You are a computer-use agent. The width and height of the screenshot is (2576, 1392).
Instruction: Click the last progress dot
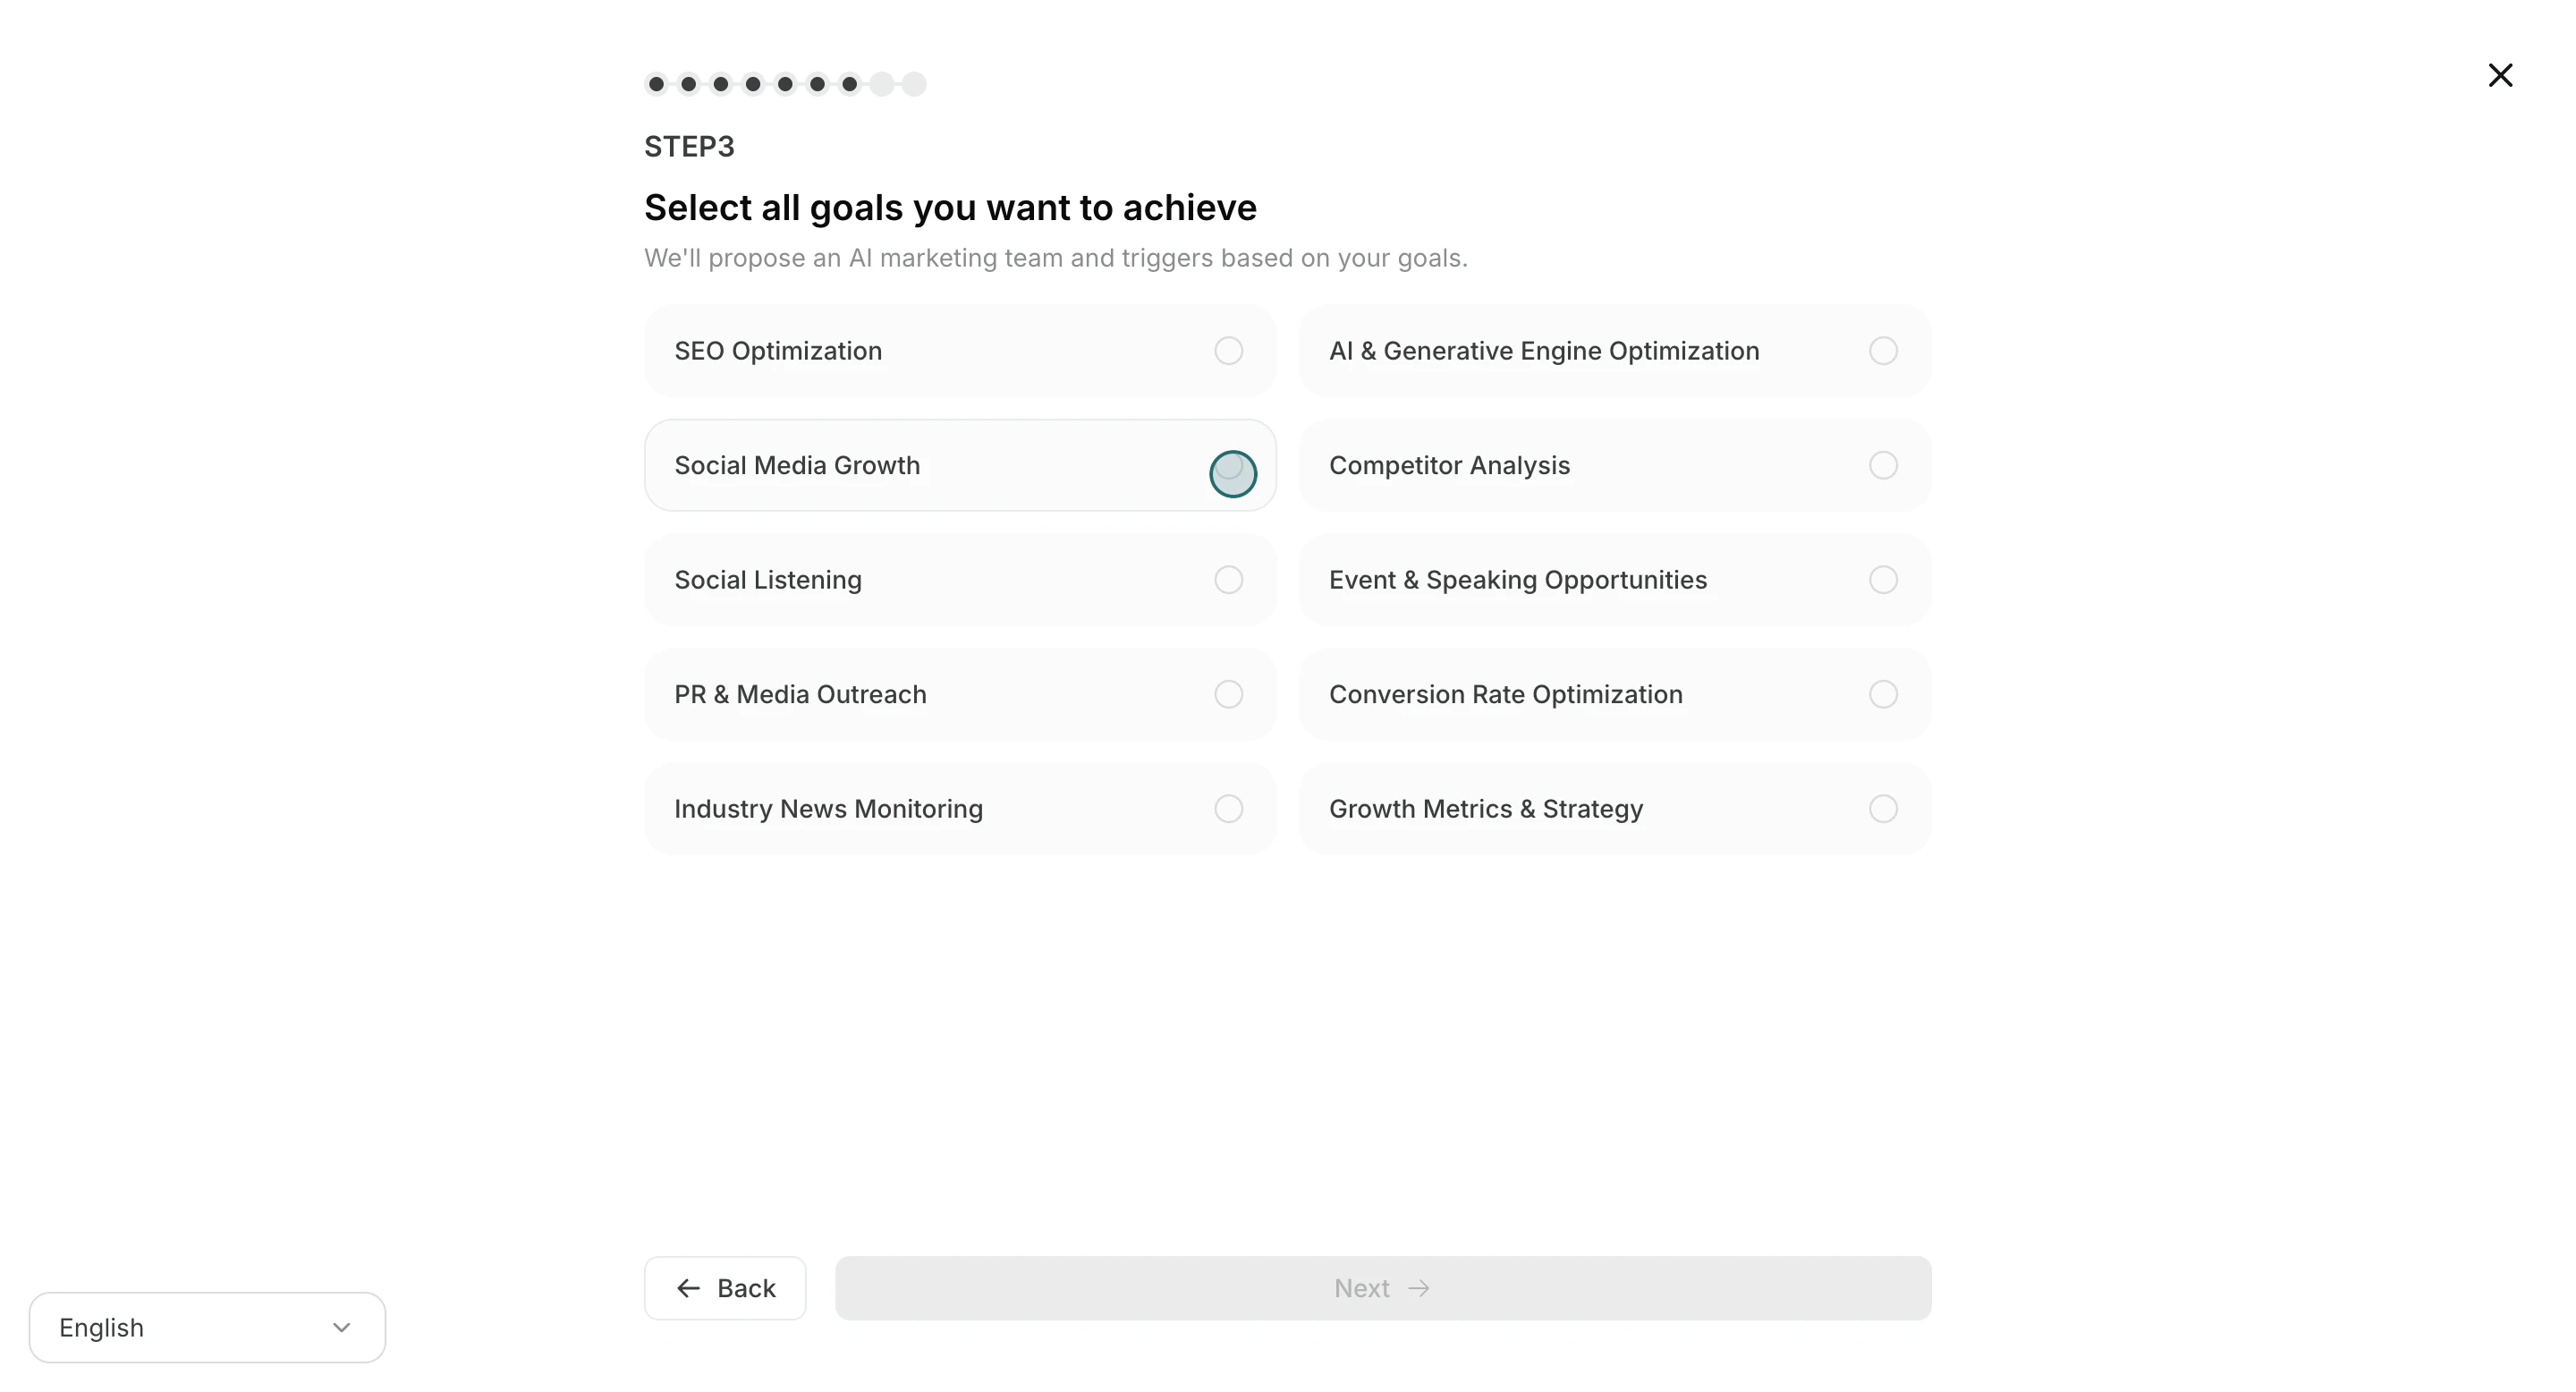pyautogui.click(x=913, y=84)
